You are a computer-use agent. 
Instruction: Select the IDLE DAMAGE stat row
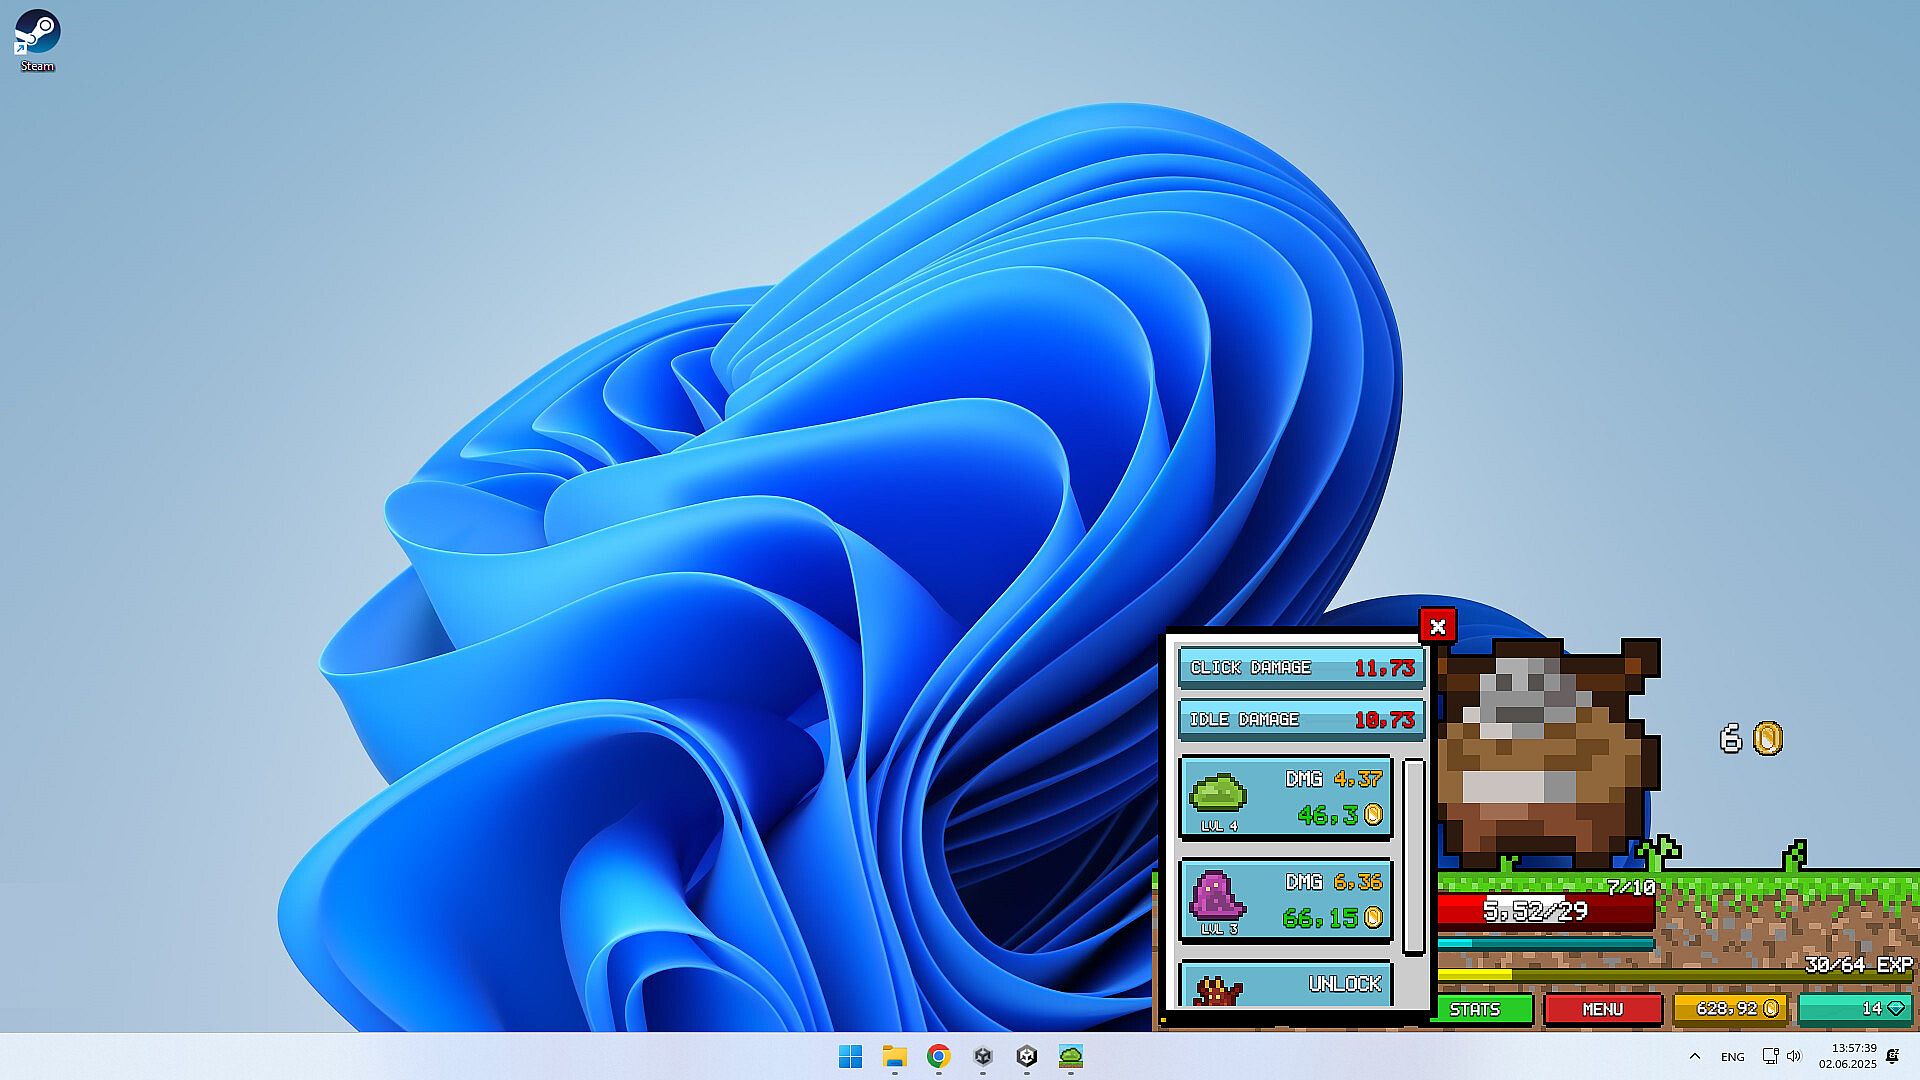pos(1301,720)
